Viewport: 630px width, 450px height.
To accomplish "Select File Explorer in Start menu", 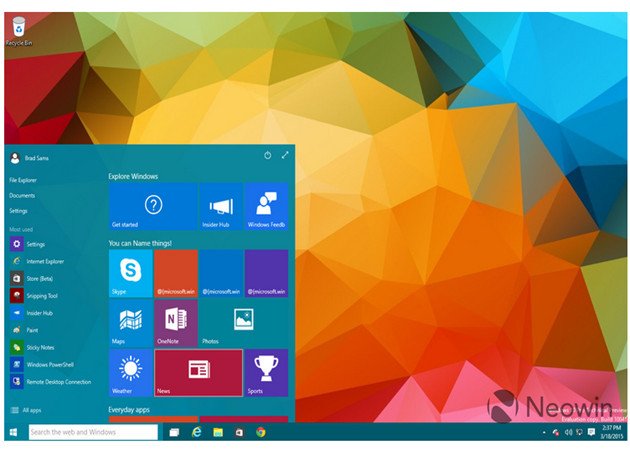I will click(x=23, y=180).
